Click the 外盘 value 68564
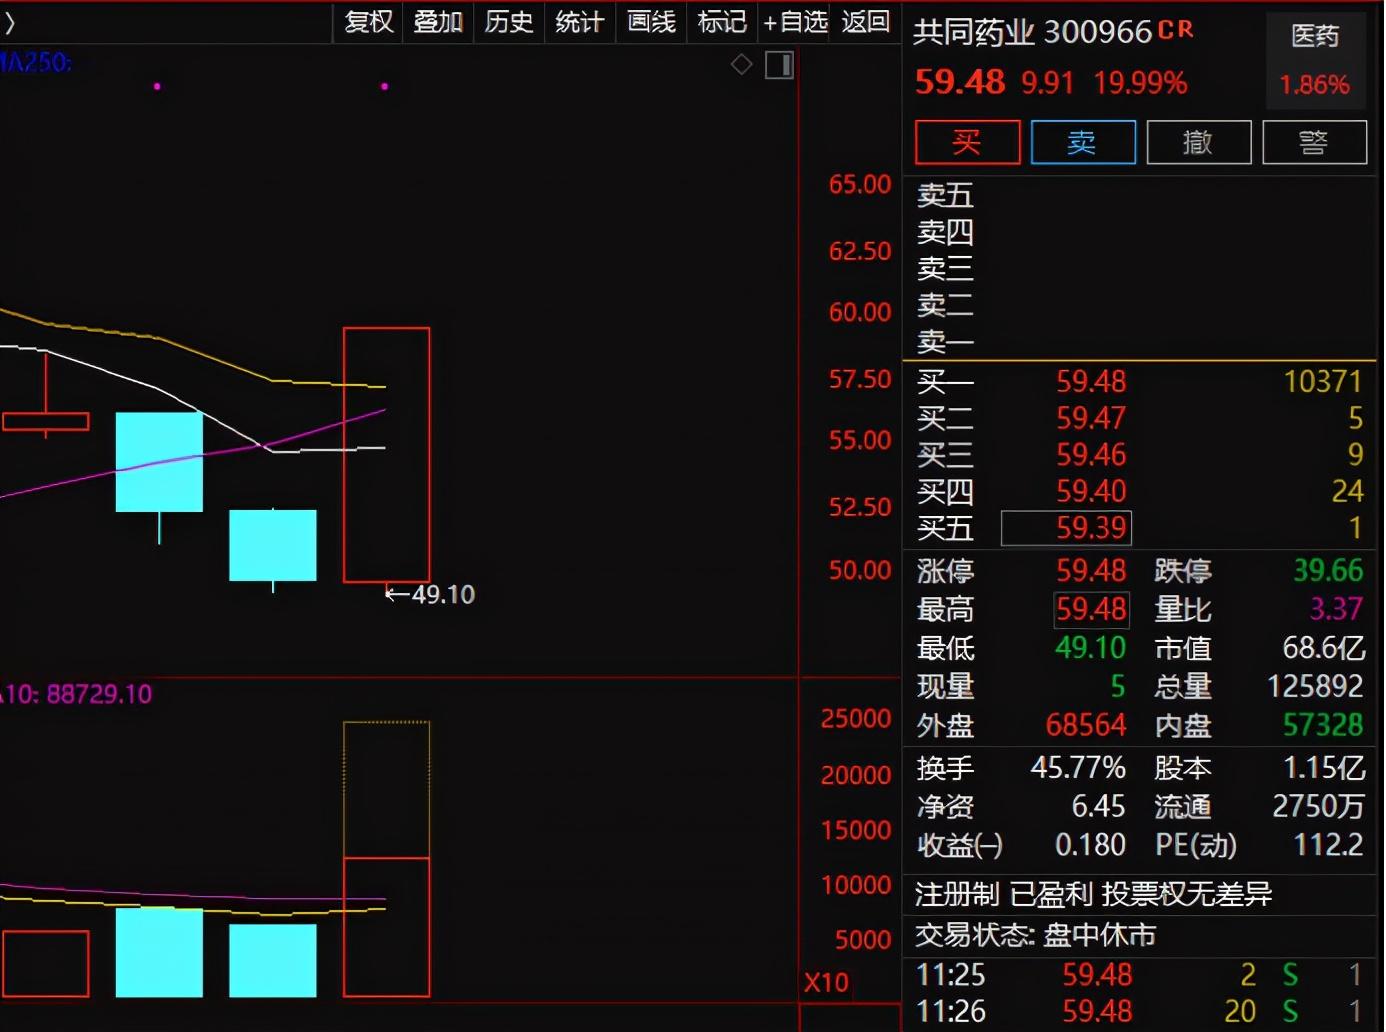 point(1086,725)
